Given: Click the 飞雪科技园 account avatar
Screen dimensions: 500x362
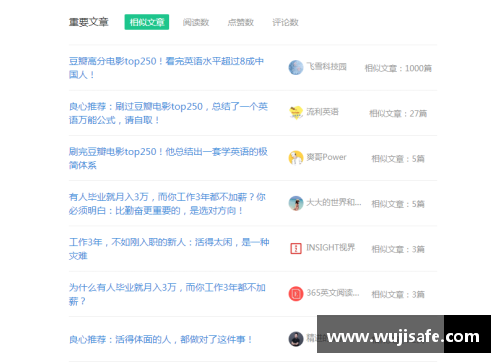Looking at the screenshot, I should (296, 67).
